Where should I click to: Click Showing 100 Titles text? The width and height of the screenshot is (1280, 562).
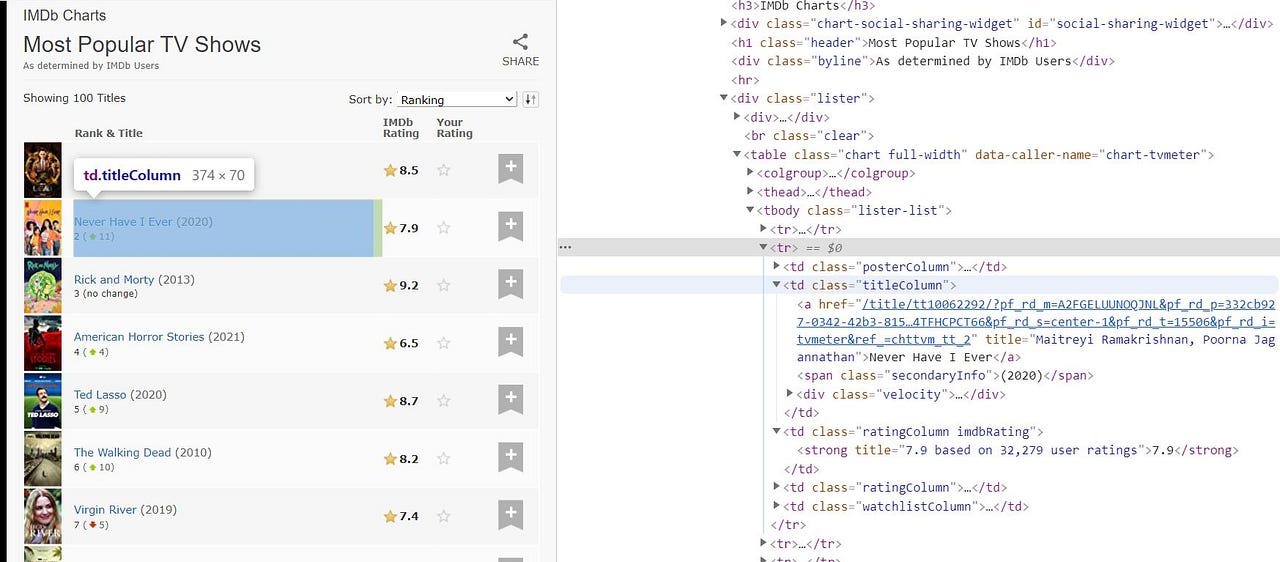coord(74,98)
